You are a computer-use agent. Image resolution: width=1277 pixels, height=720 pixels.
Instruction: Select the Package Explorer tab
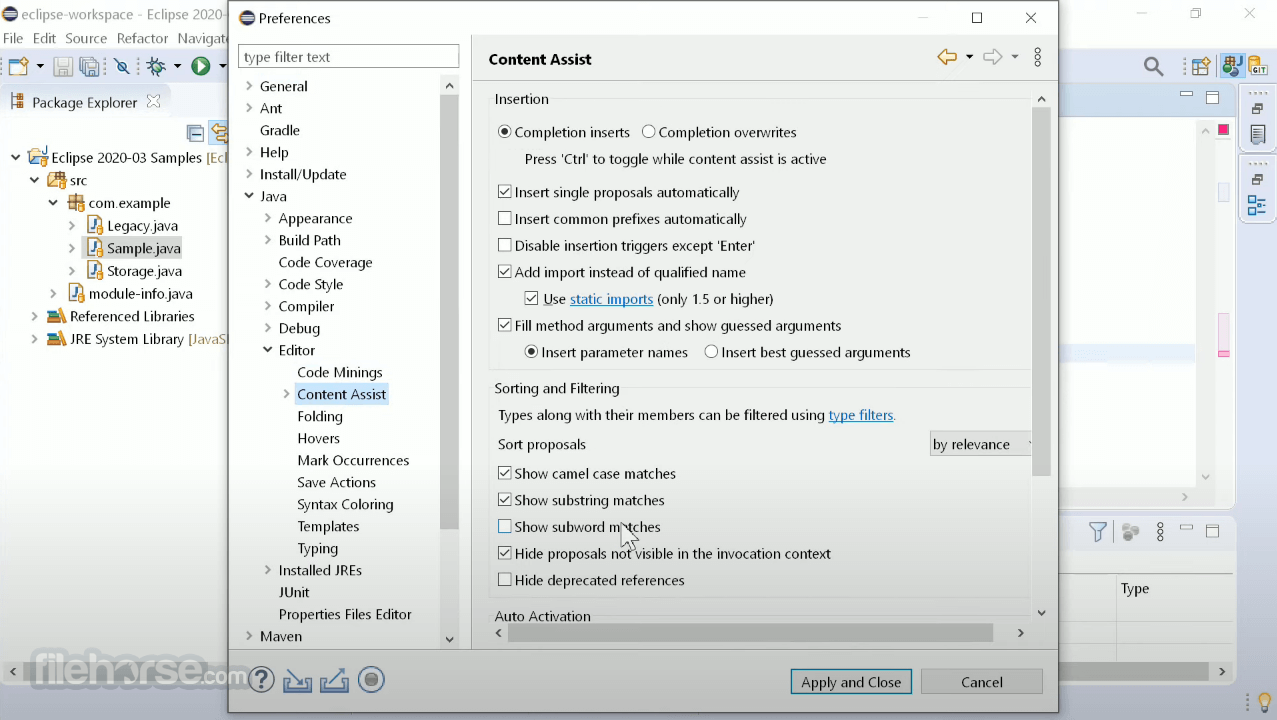84,102
